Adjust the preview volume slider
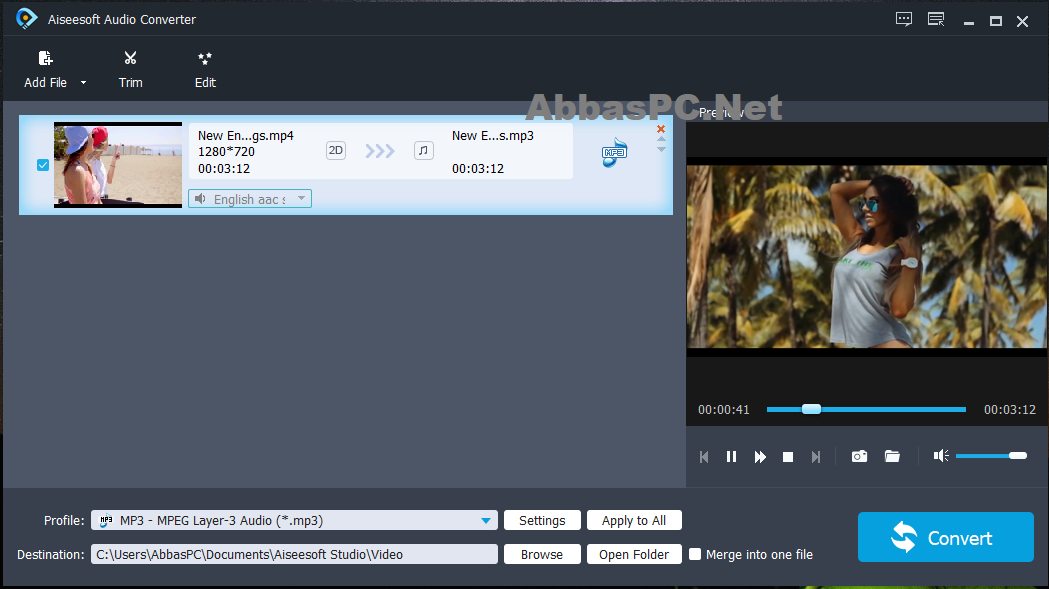 pos(991,456)
